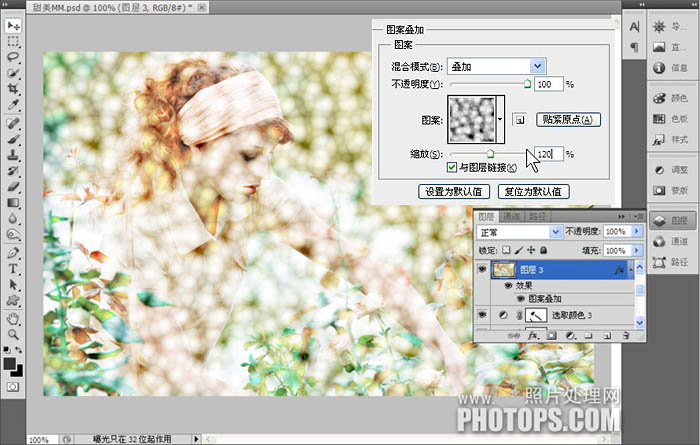Select the Blur tool
This screenshot has height=445, width=700.
click(x=13, y=219)
